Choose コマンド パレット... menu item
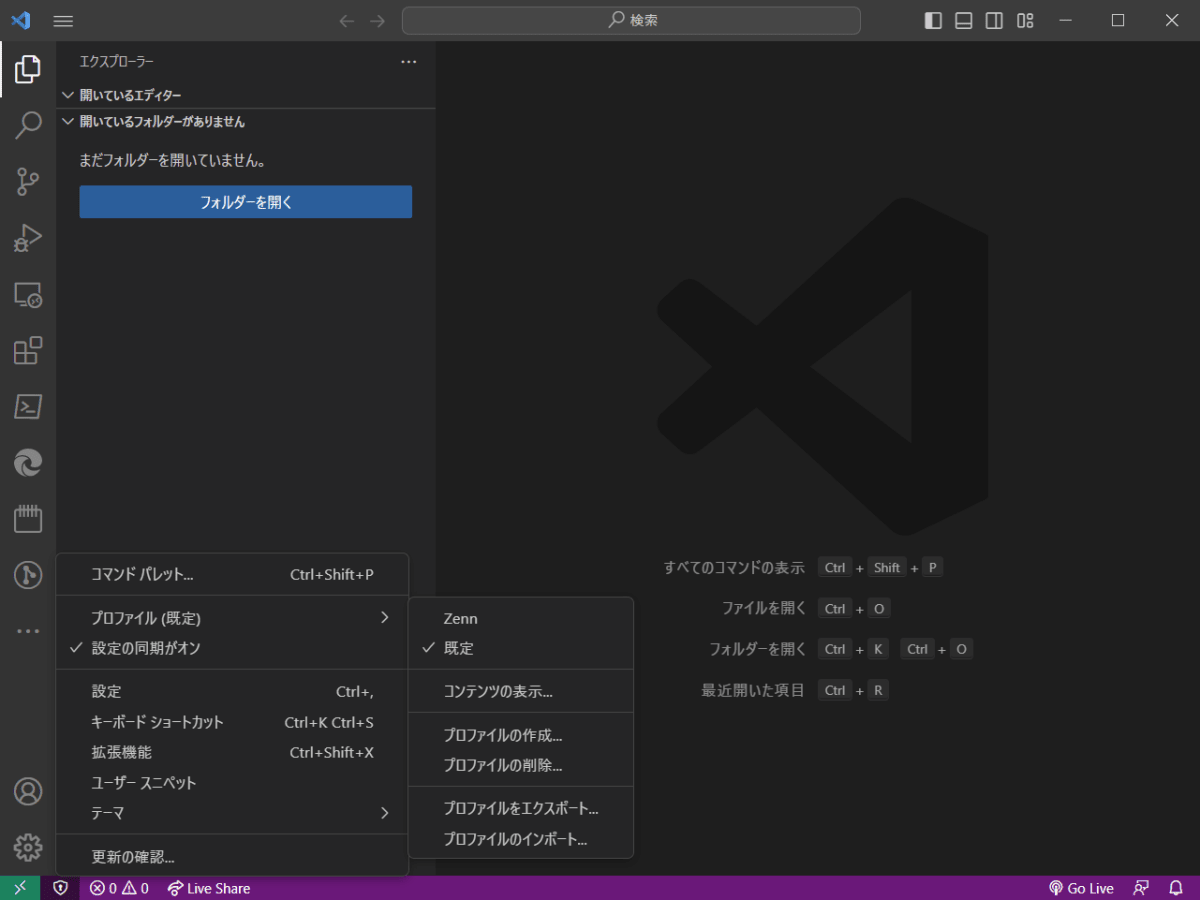 (232, 575)
